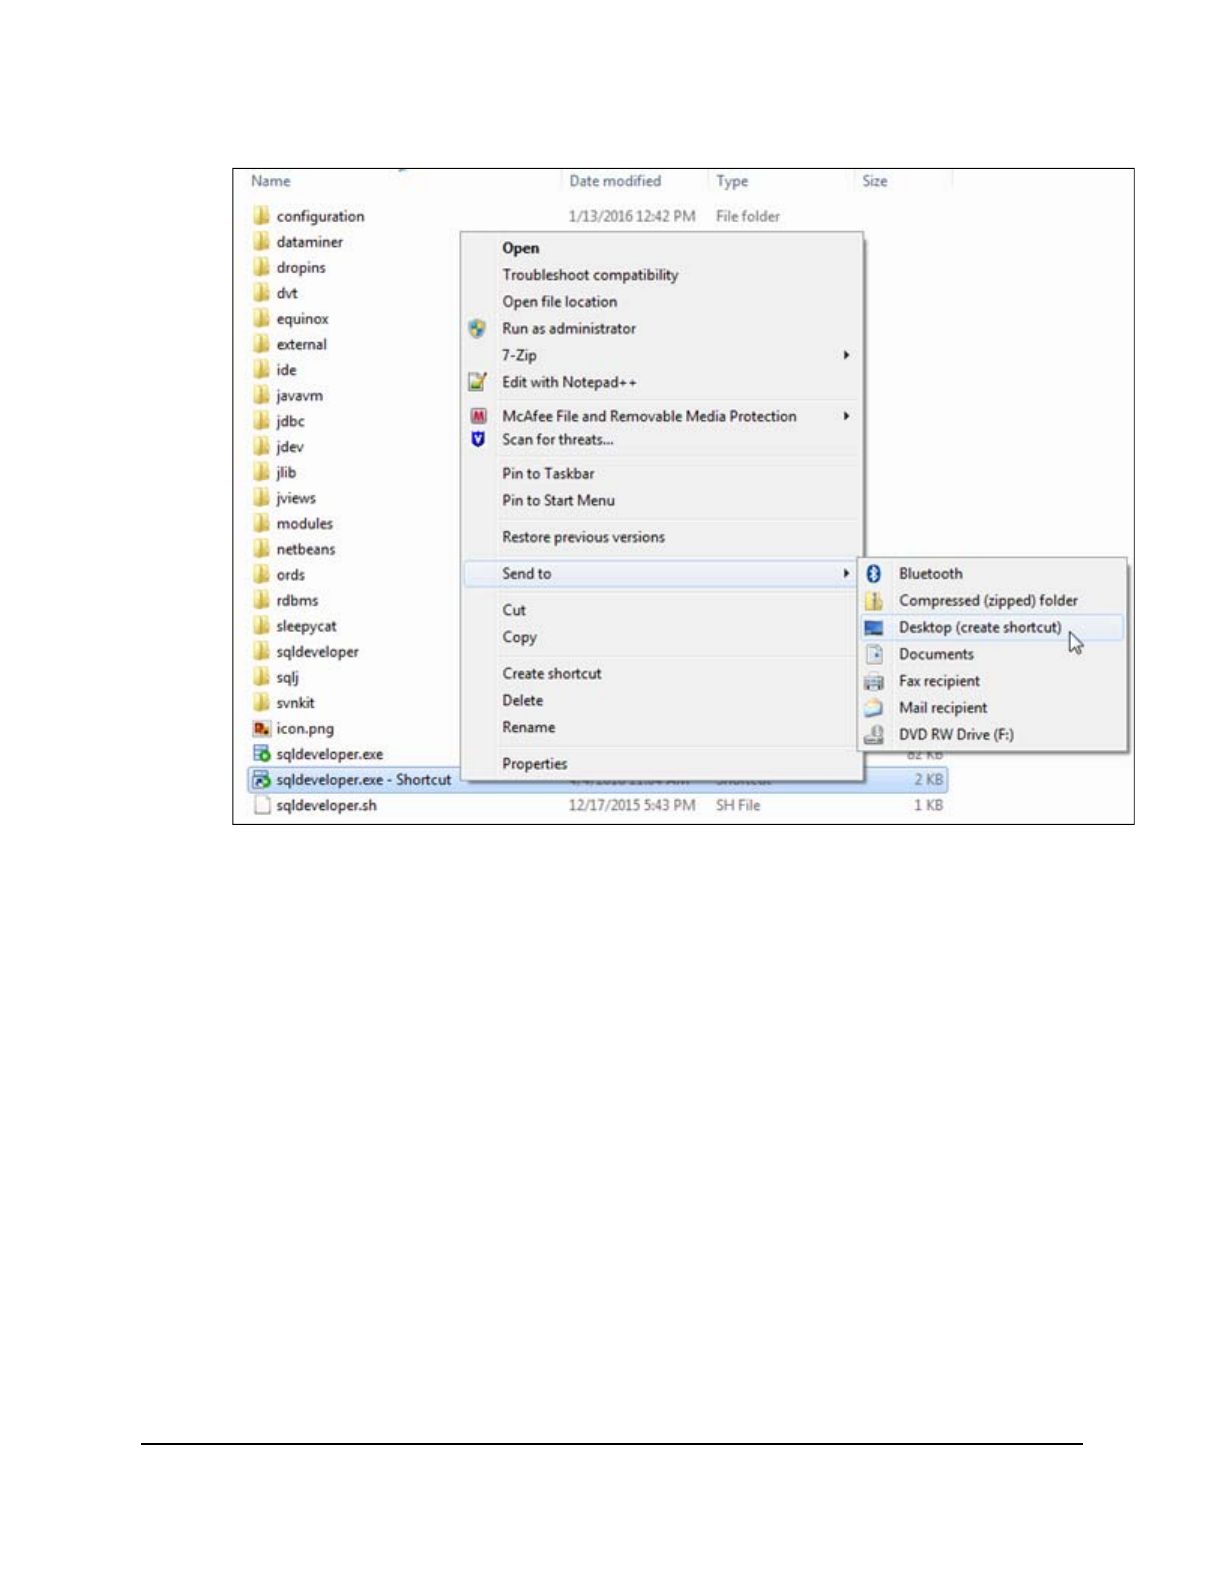Click the sqldeveloper.exe application icon

click(x=262, y=754)
